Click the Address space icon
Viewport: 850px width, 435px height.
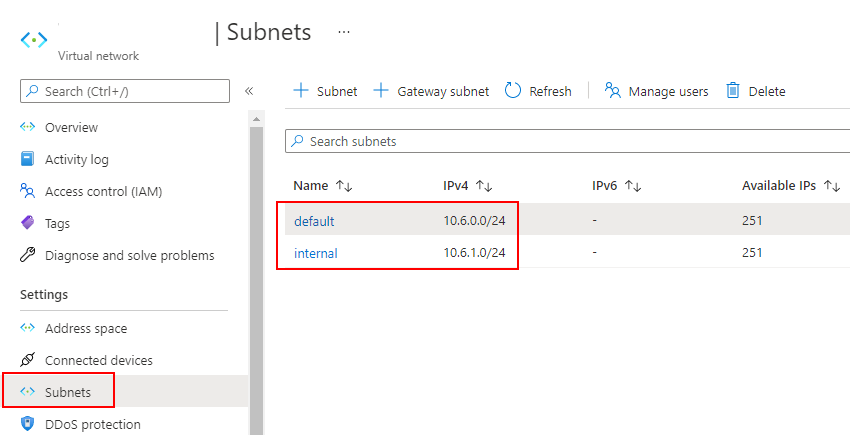[x=27, y=328]
